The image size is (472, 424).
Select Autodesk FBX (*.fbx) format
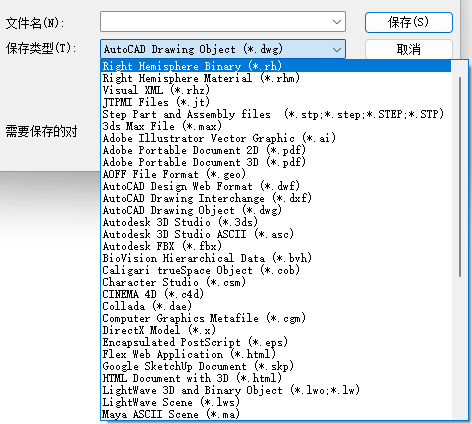pos(277,246)
